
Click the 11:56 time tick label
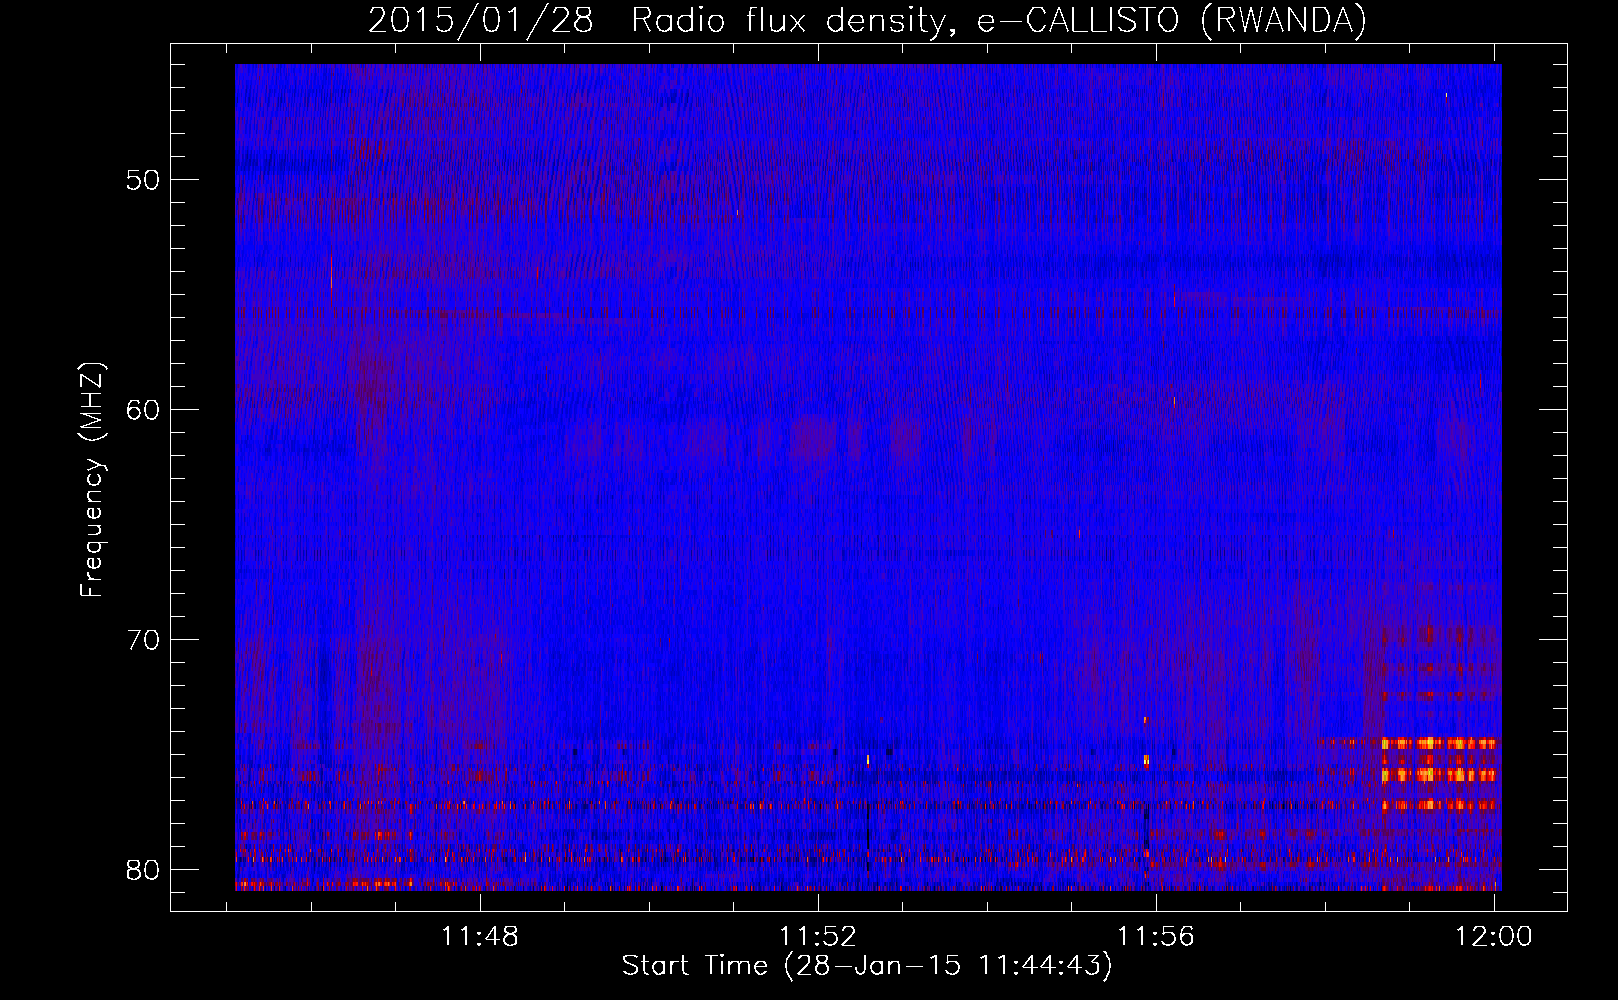(x=1156, y=937)
